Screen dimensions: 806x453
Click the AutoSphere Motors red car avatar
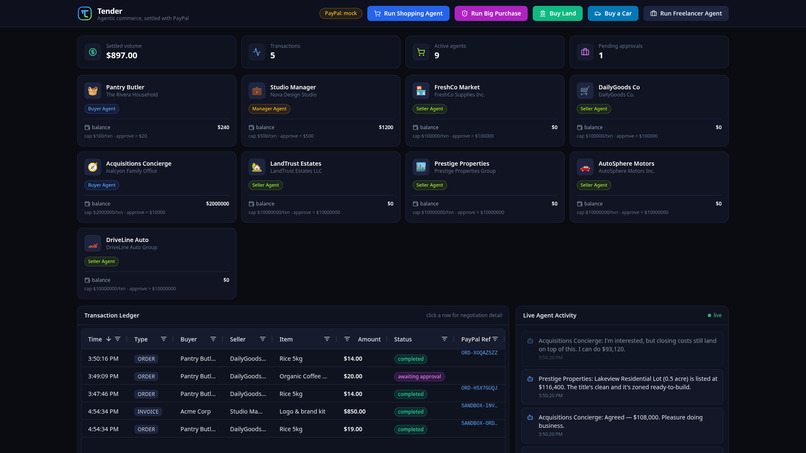point(585,167)
